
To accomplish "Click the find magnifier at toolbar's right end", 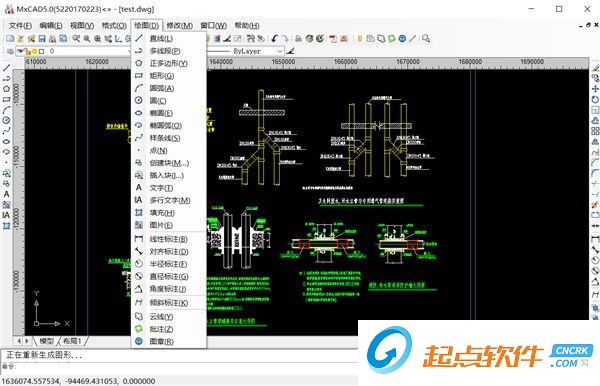I will [426, 39].
